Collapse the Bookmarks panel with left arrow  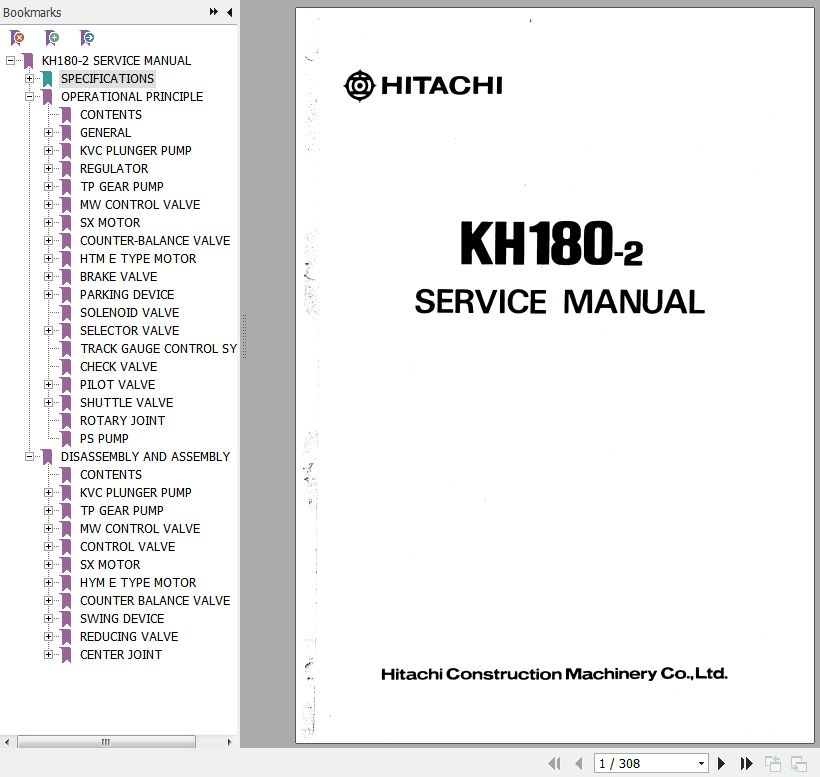[230, 12]
